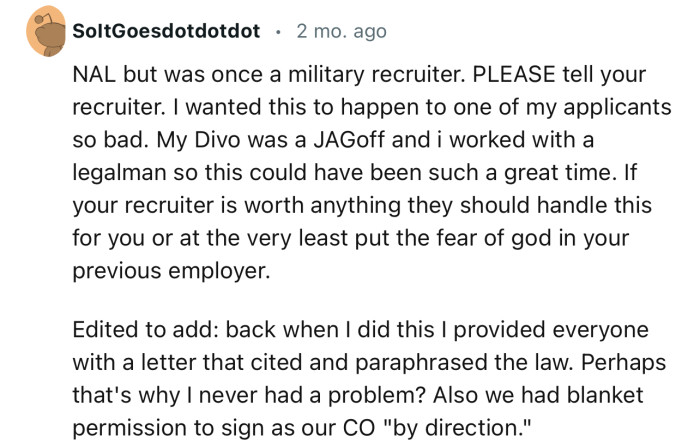
Task: Click the '2 mo. ago' timestamp
Action: [x=340, y=32]
